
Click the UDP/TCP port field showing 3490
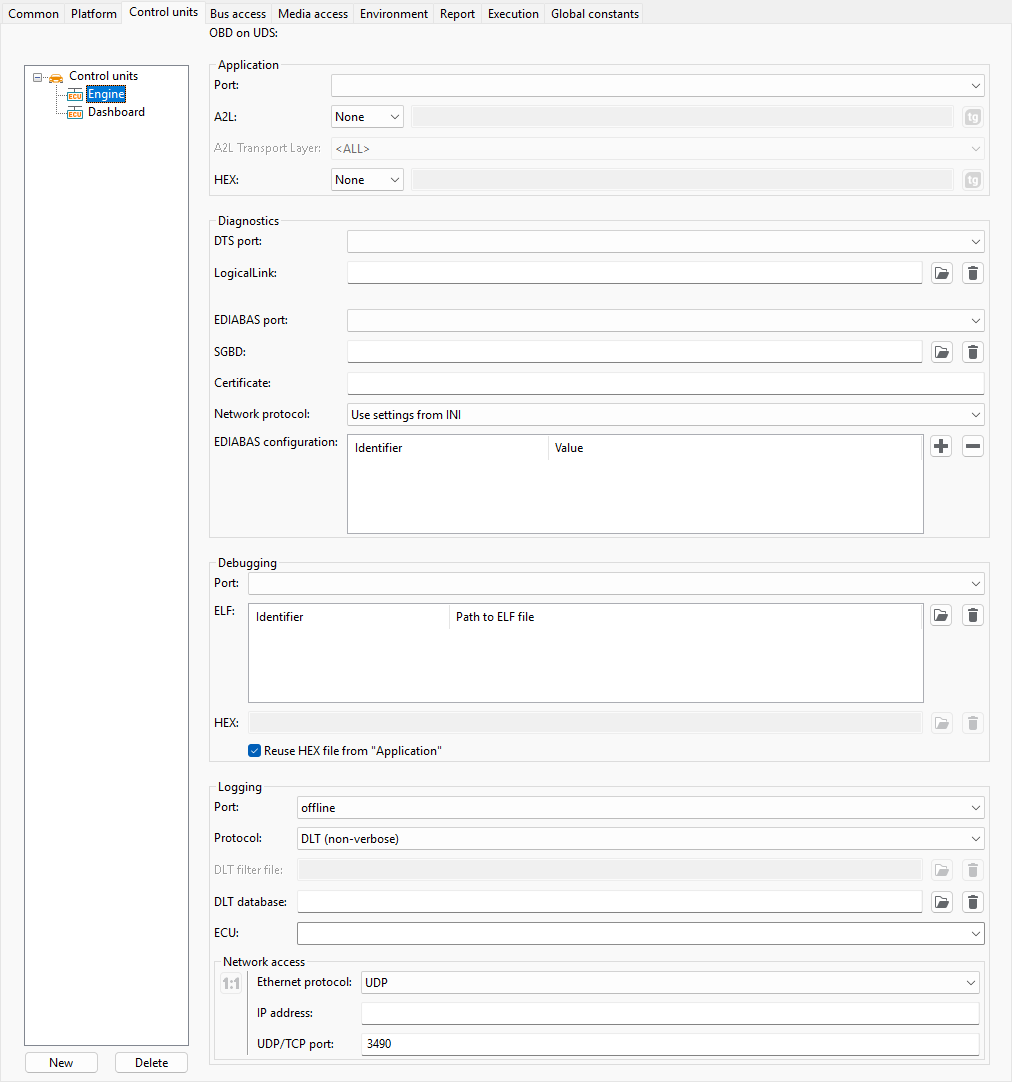click(670, 1044)
